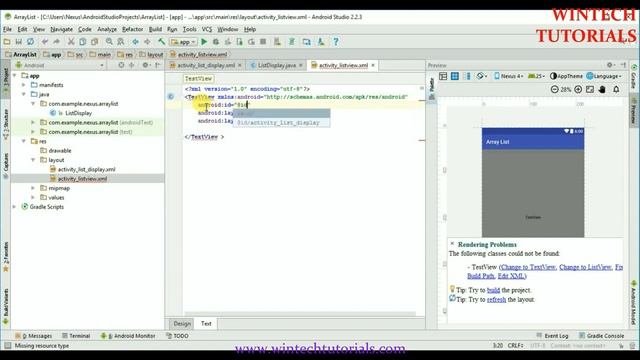Click the Help question mark icon

336,42
